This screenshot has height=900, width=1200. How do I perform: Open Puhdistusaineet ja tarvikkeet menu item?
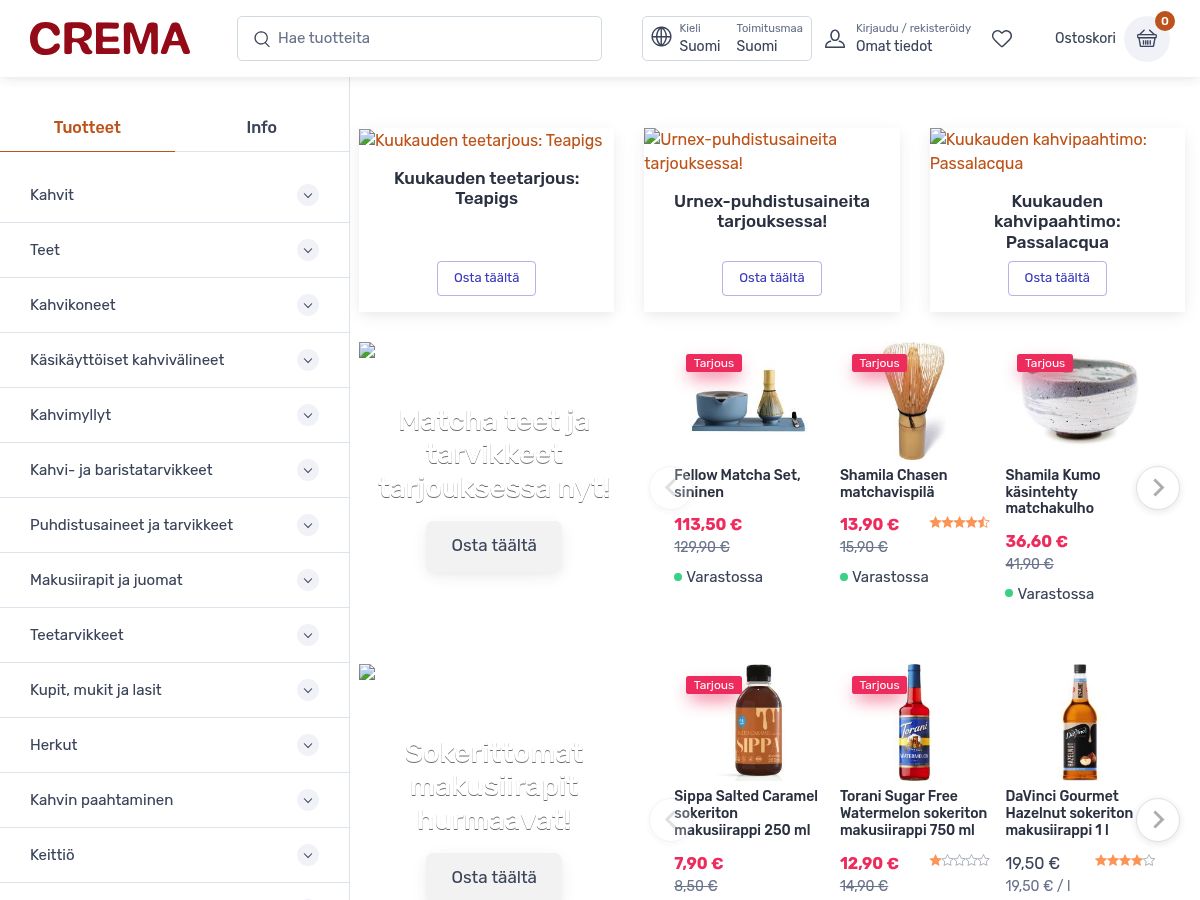pos(131,525)
